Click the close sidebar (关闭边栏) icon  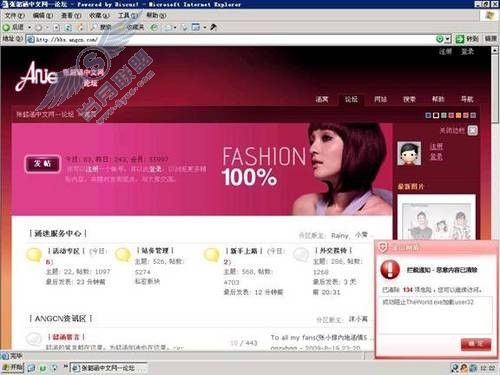[x=472, y=130]
